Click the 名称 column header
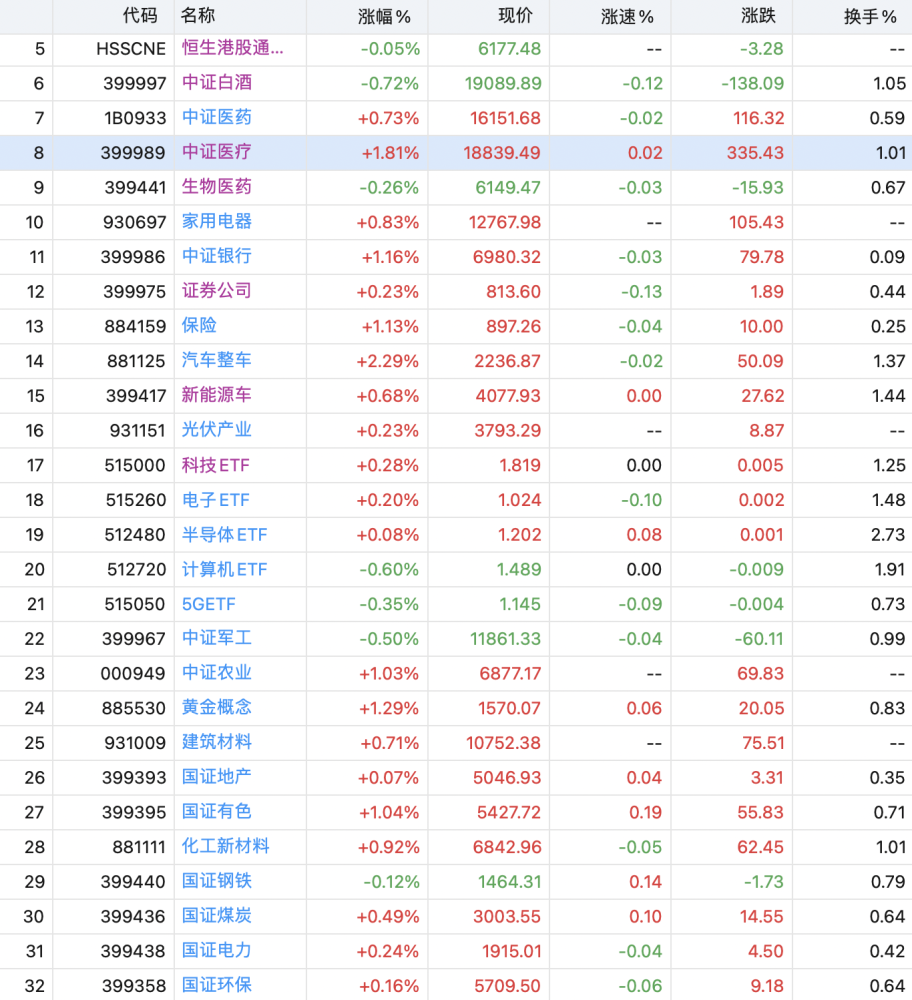The width and height of the screenshot is (912, 1000). tap(198, 16)
